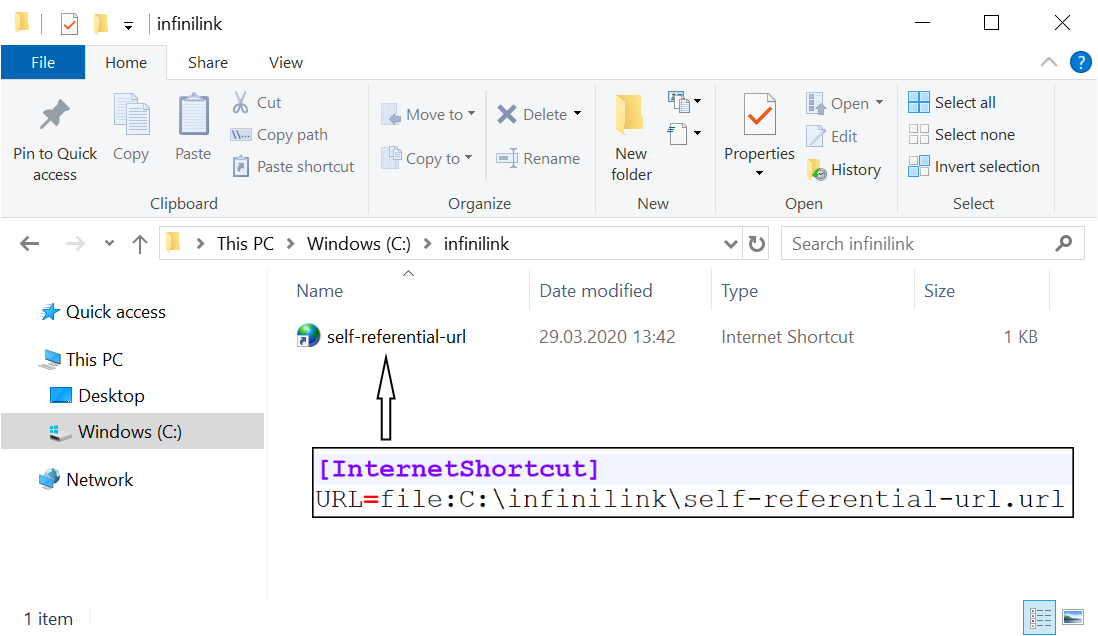The image size is (1098, 636).
Task: Switch to details list view
Action: pos(1040,617)
